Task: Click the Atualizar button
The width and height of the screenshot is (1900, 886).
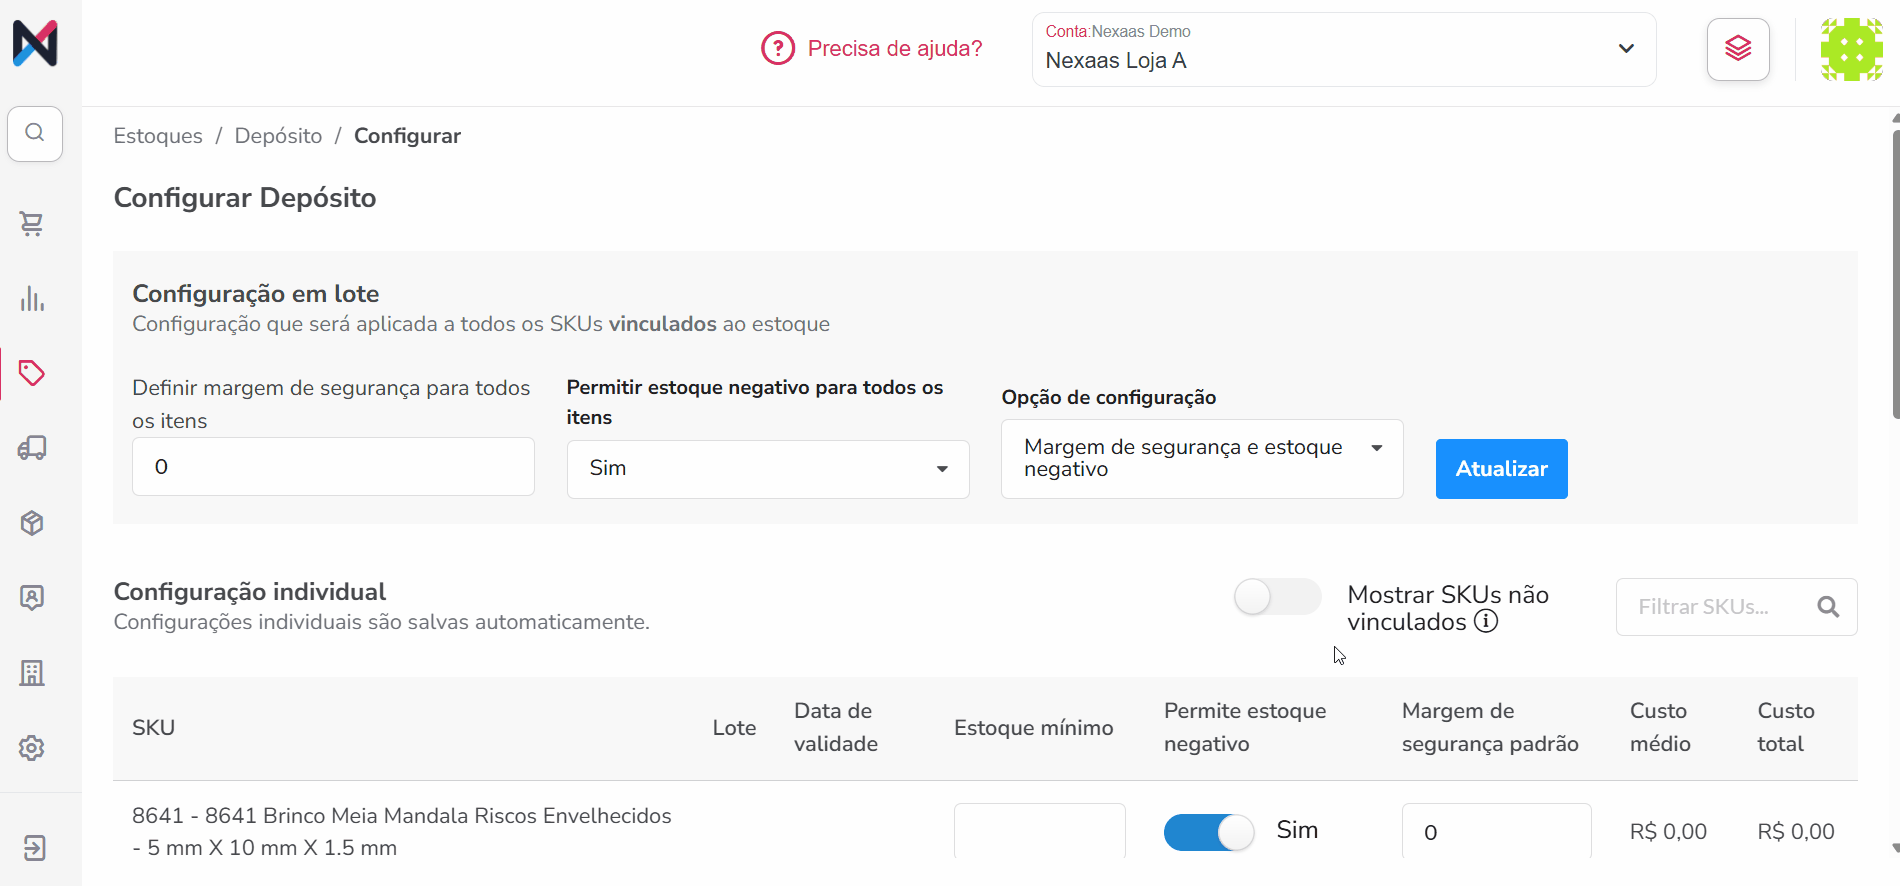Action: coord(1501,469)
